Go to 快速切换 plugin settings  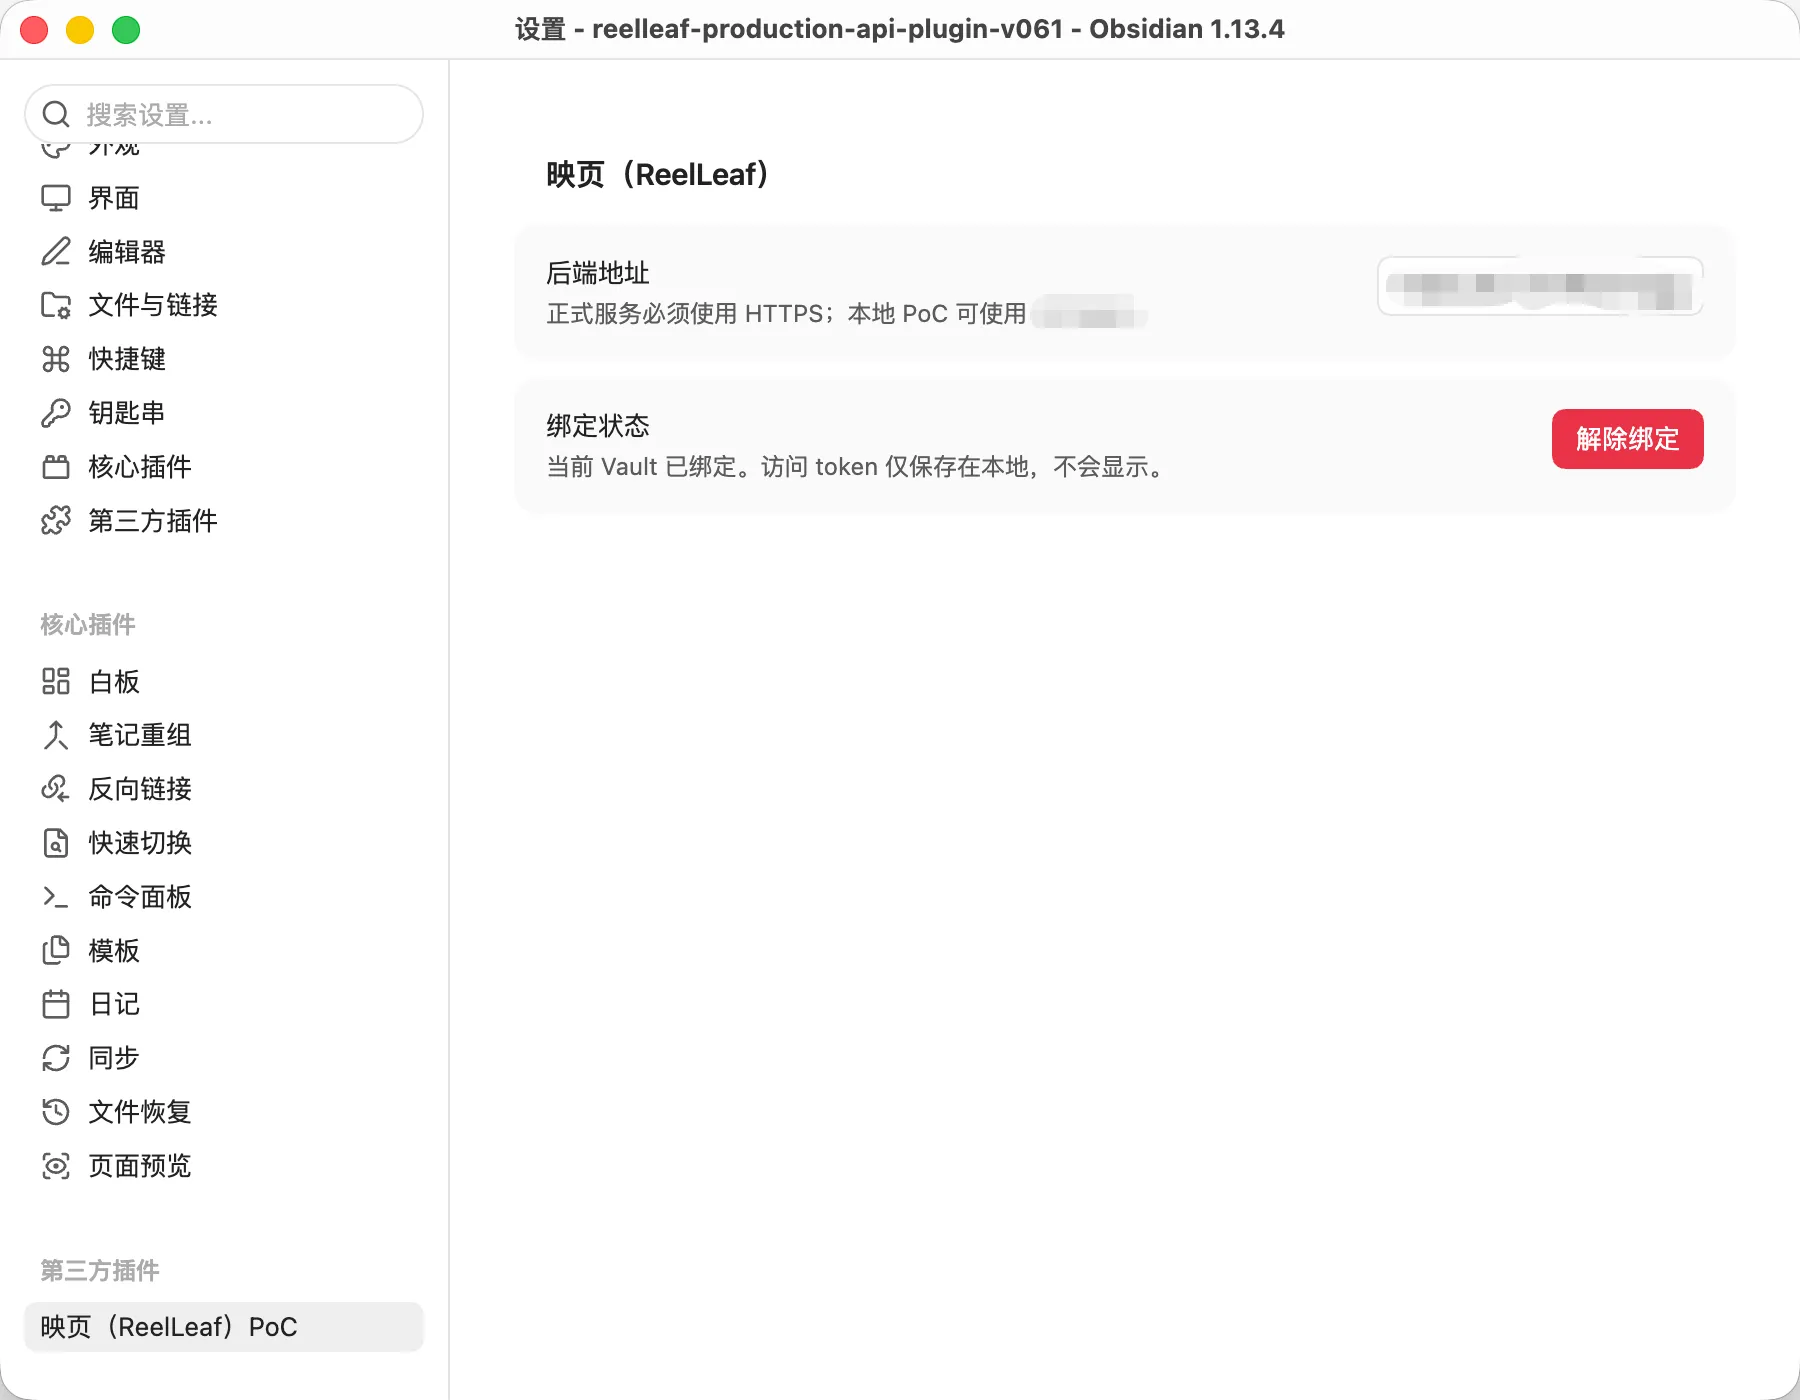click(x=224, y=843)
